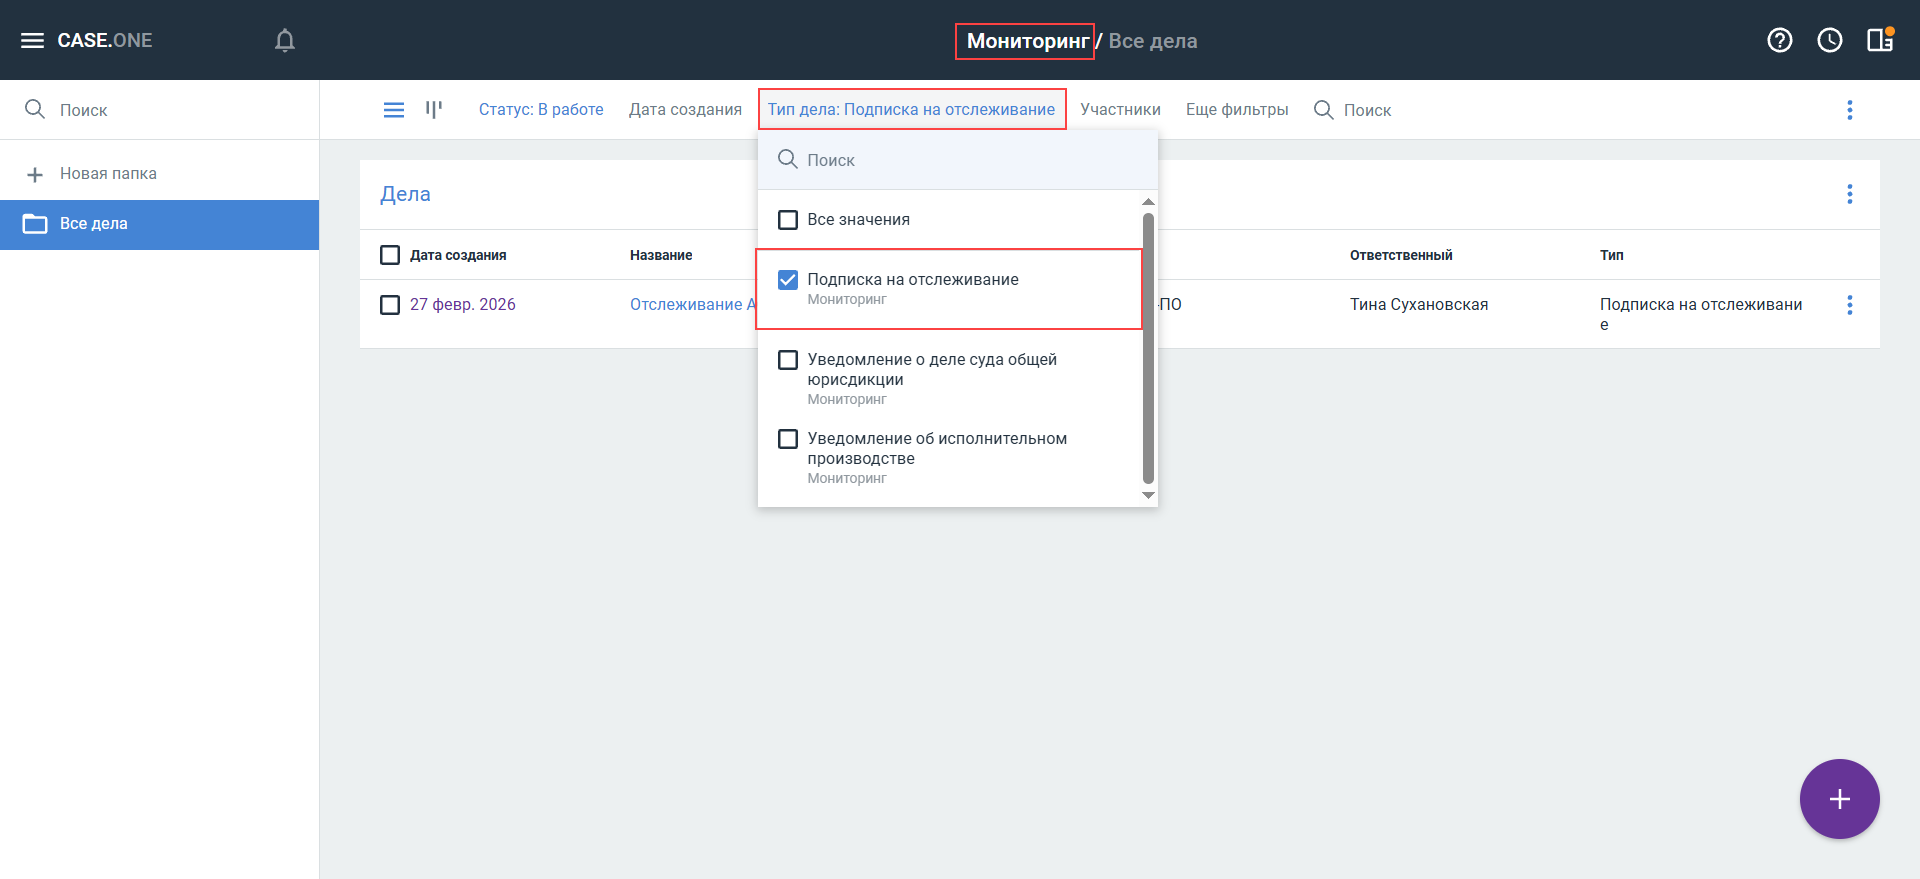This screenshot has width=1920, height=879.
Task: Open the clock timer icon
Action: coord(1829,40)
